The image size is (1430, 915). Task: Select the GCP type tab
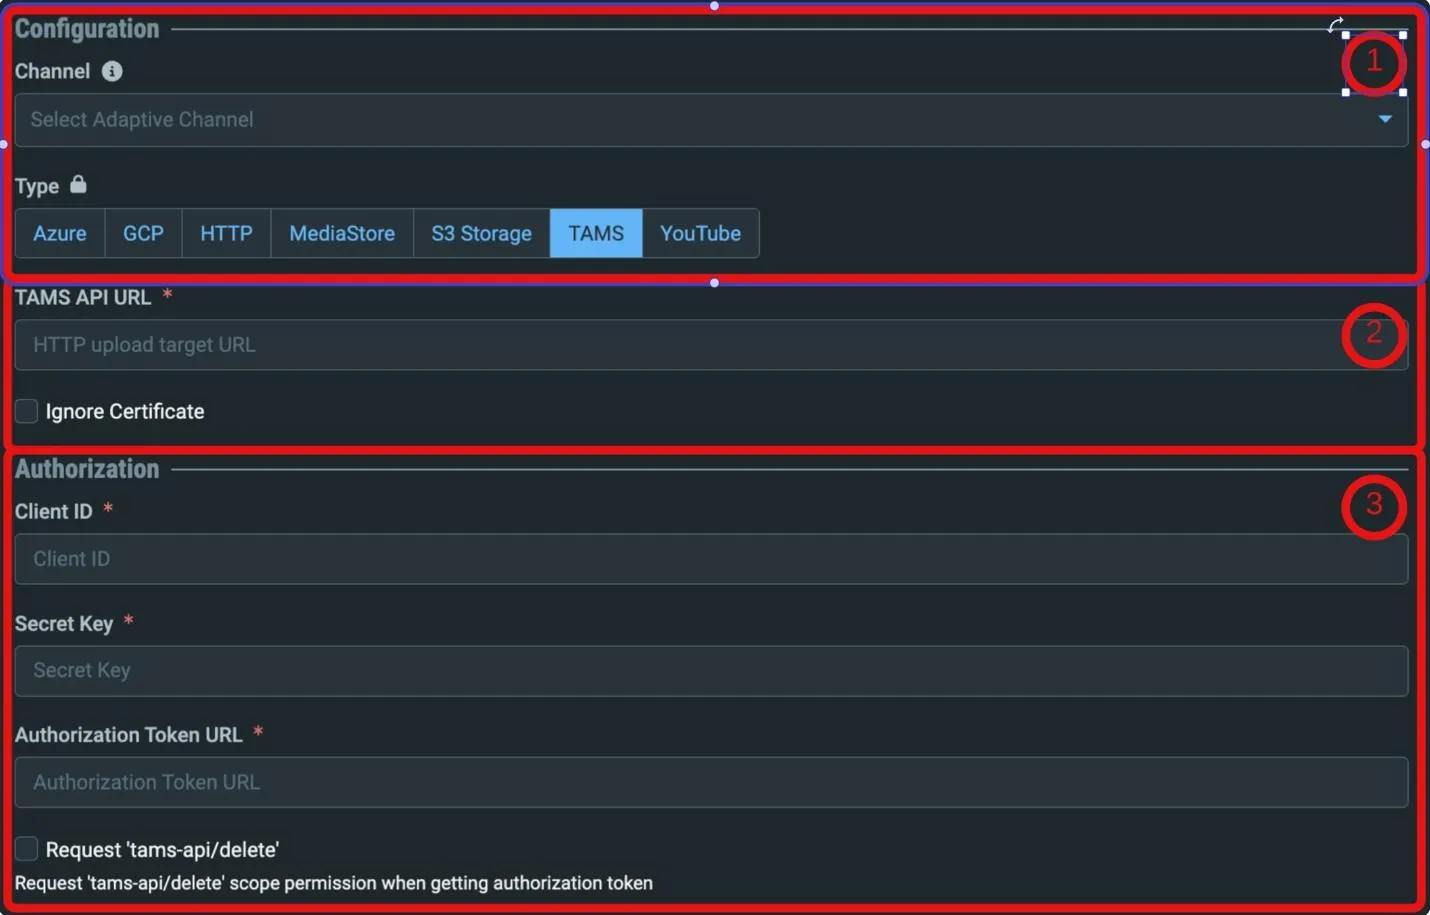pos(143,233)
